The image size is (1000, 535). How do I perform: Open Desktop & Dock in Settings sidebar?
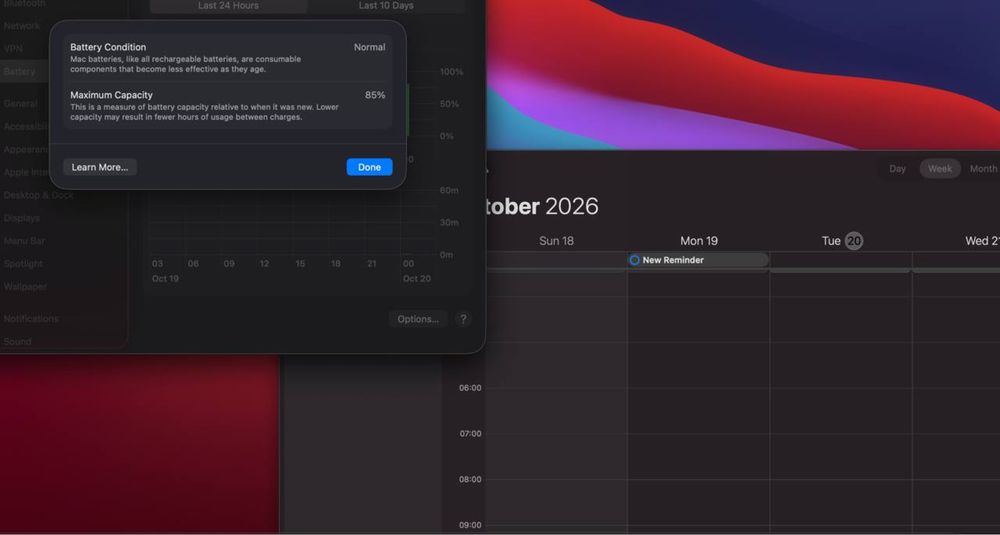click(38, 195)
